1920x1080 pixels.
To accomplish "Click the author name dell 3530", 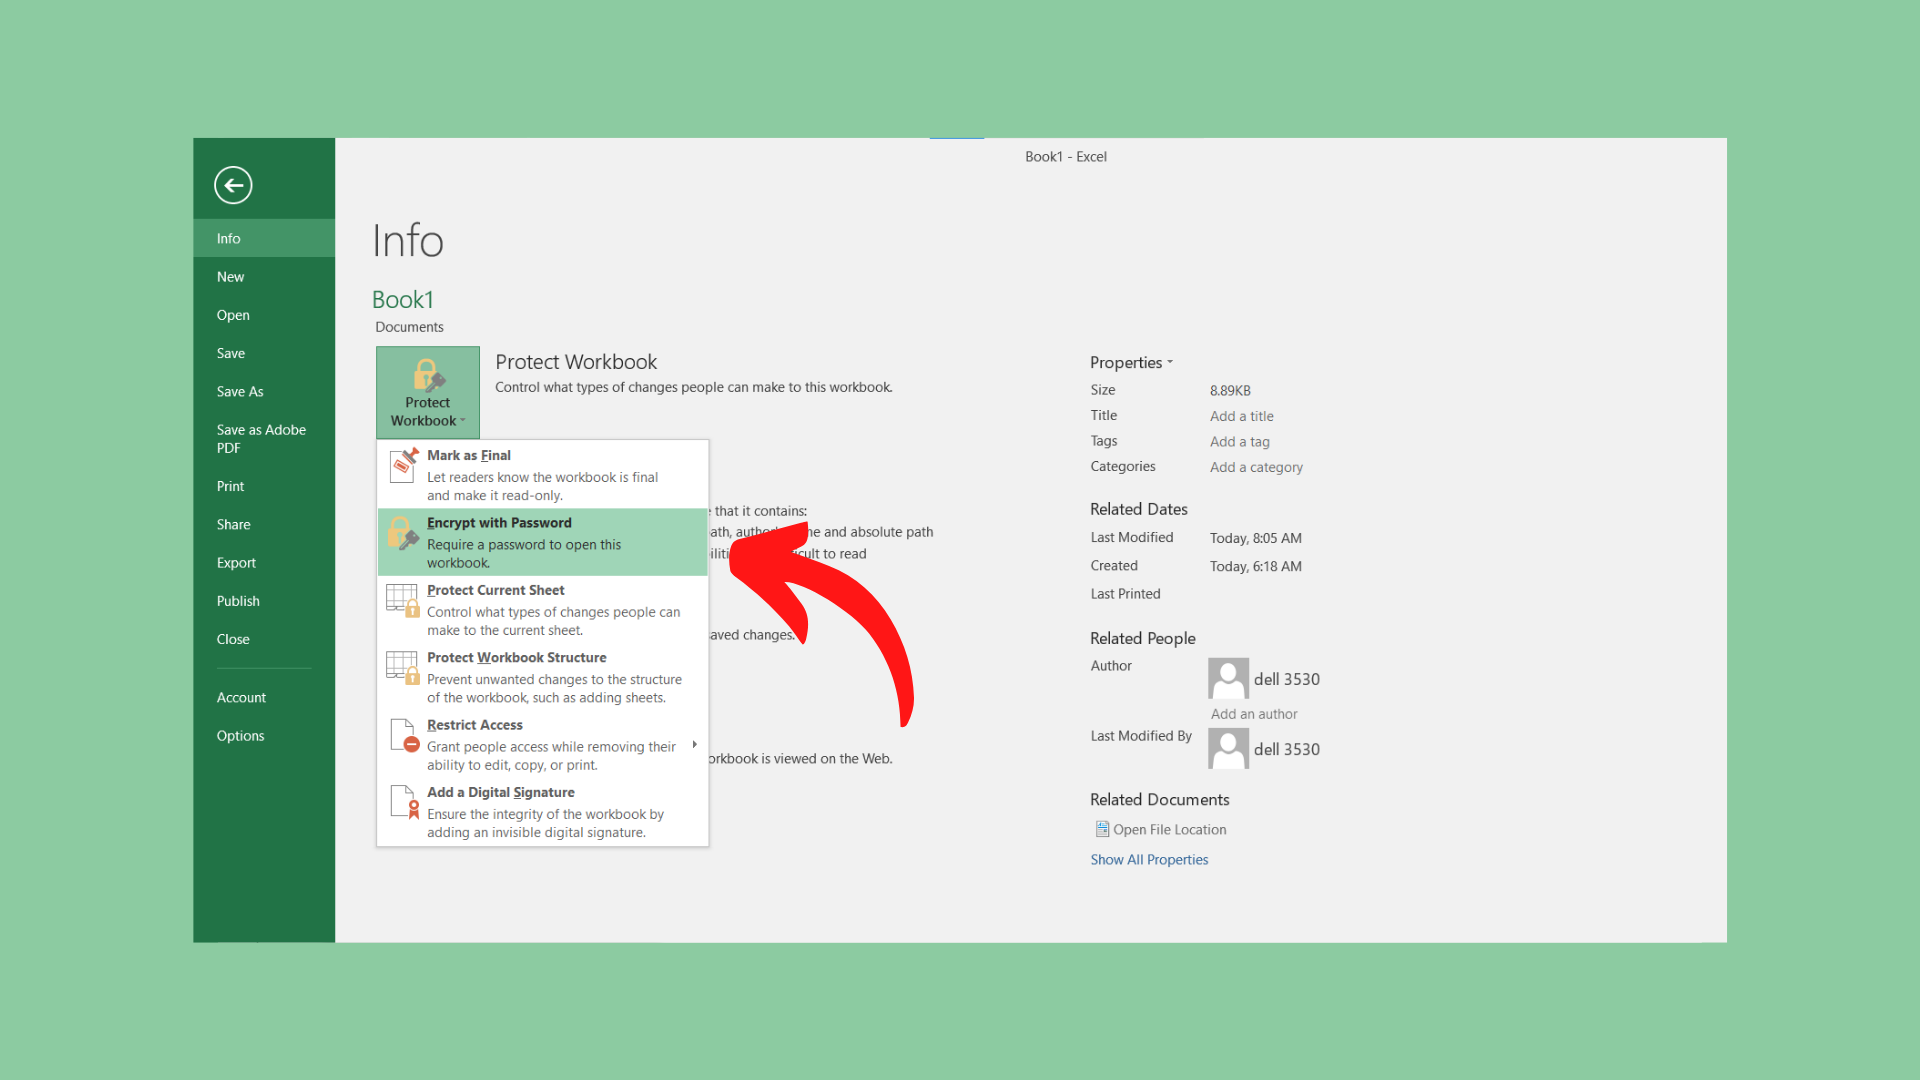I will [x=1287, y=679].
